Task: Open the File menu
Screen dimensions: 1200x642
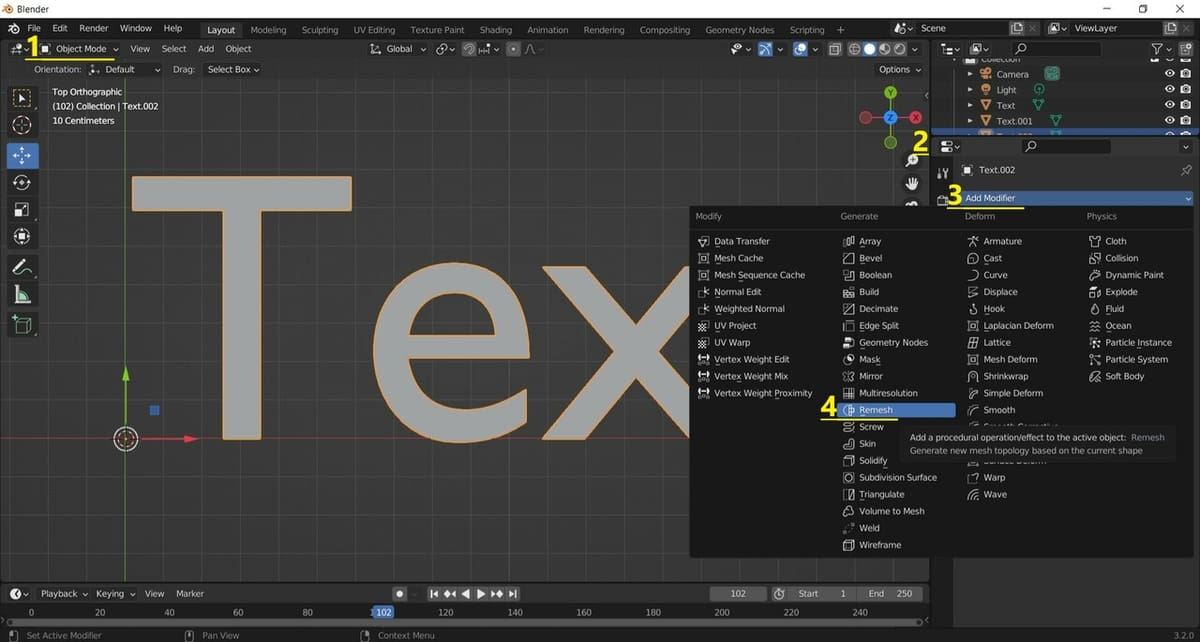Action: [x=34, y=28]
